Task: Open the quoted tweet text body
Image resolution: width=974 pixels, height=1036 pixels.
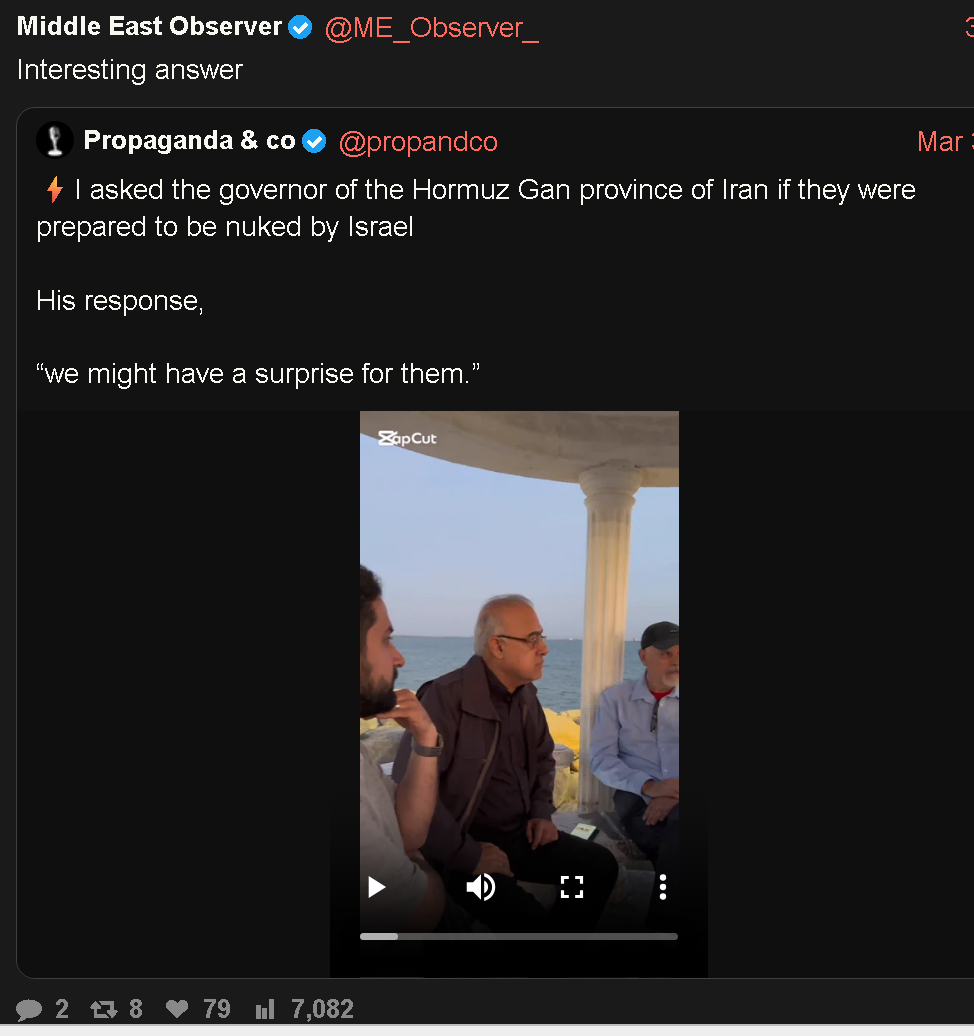Action: pyautogui.click(x=476, y=281)
